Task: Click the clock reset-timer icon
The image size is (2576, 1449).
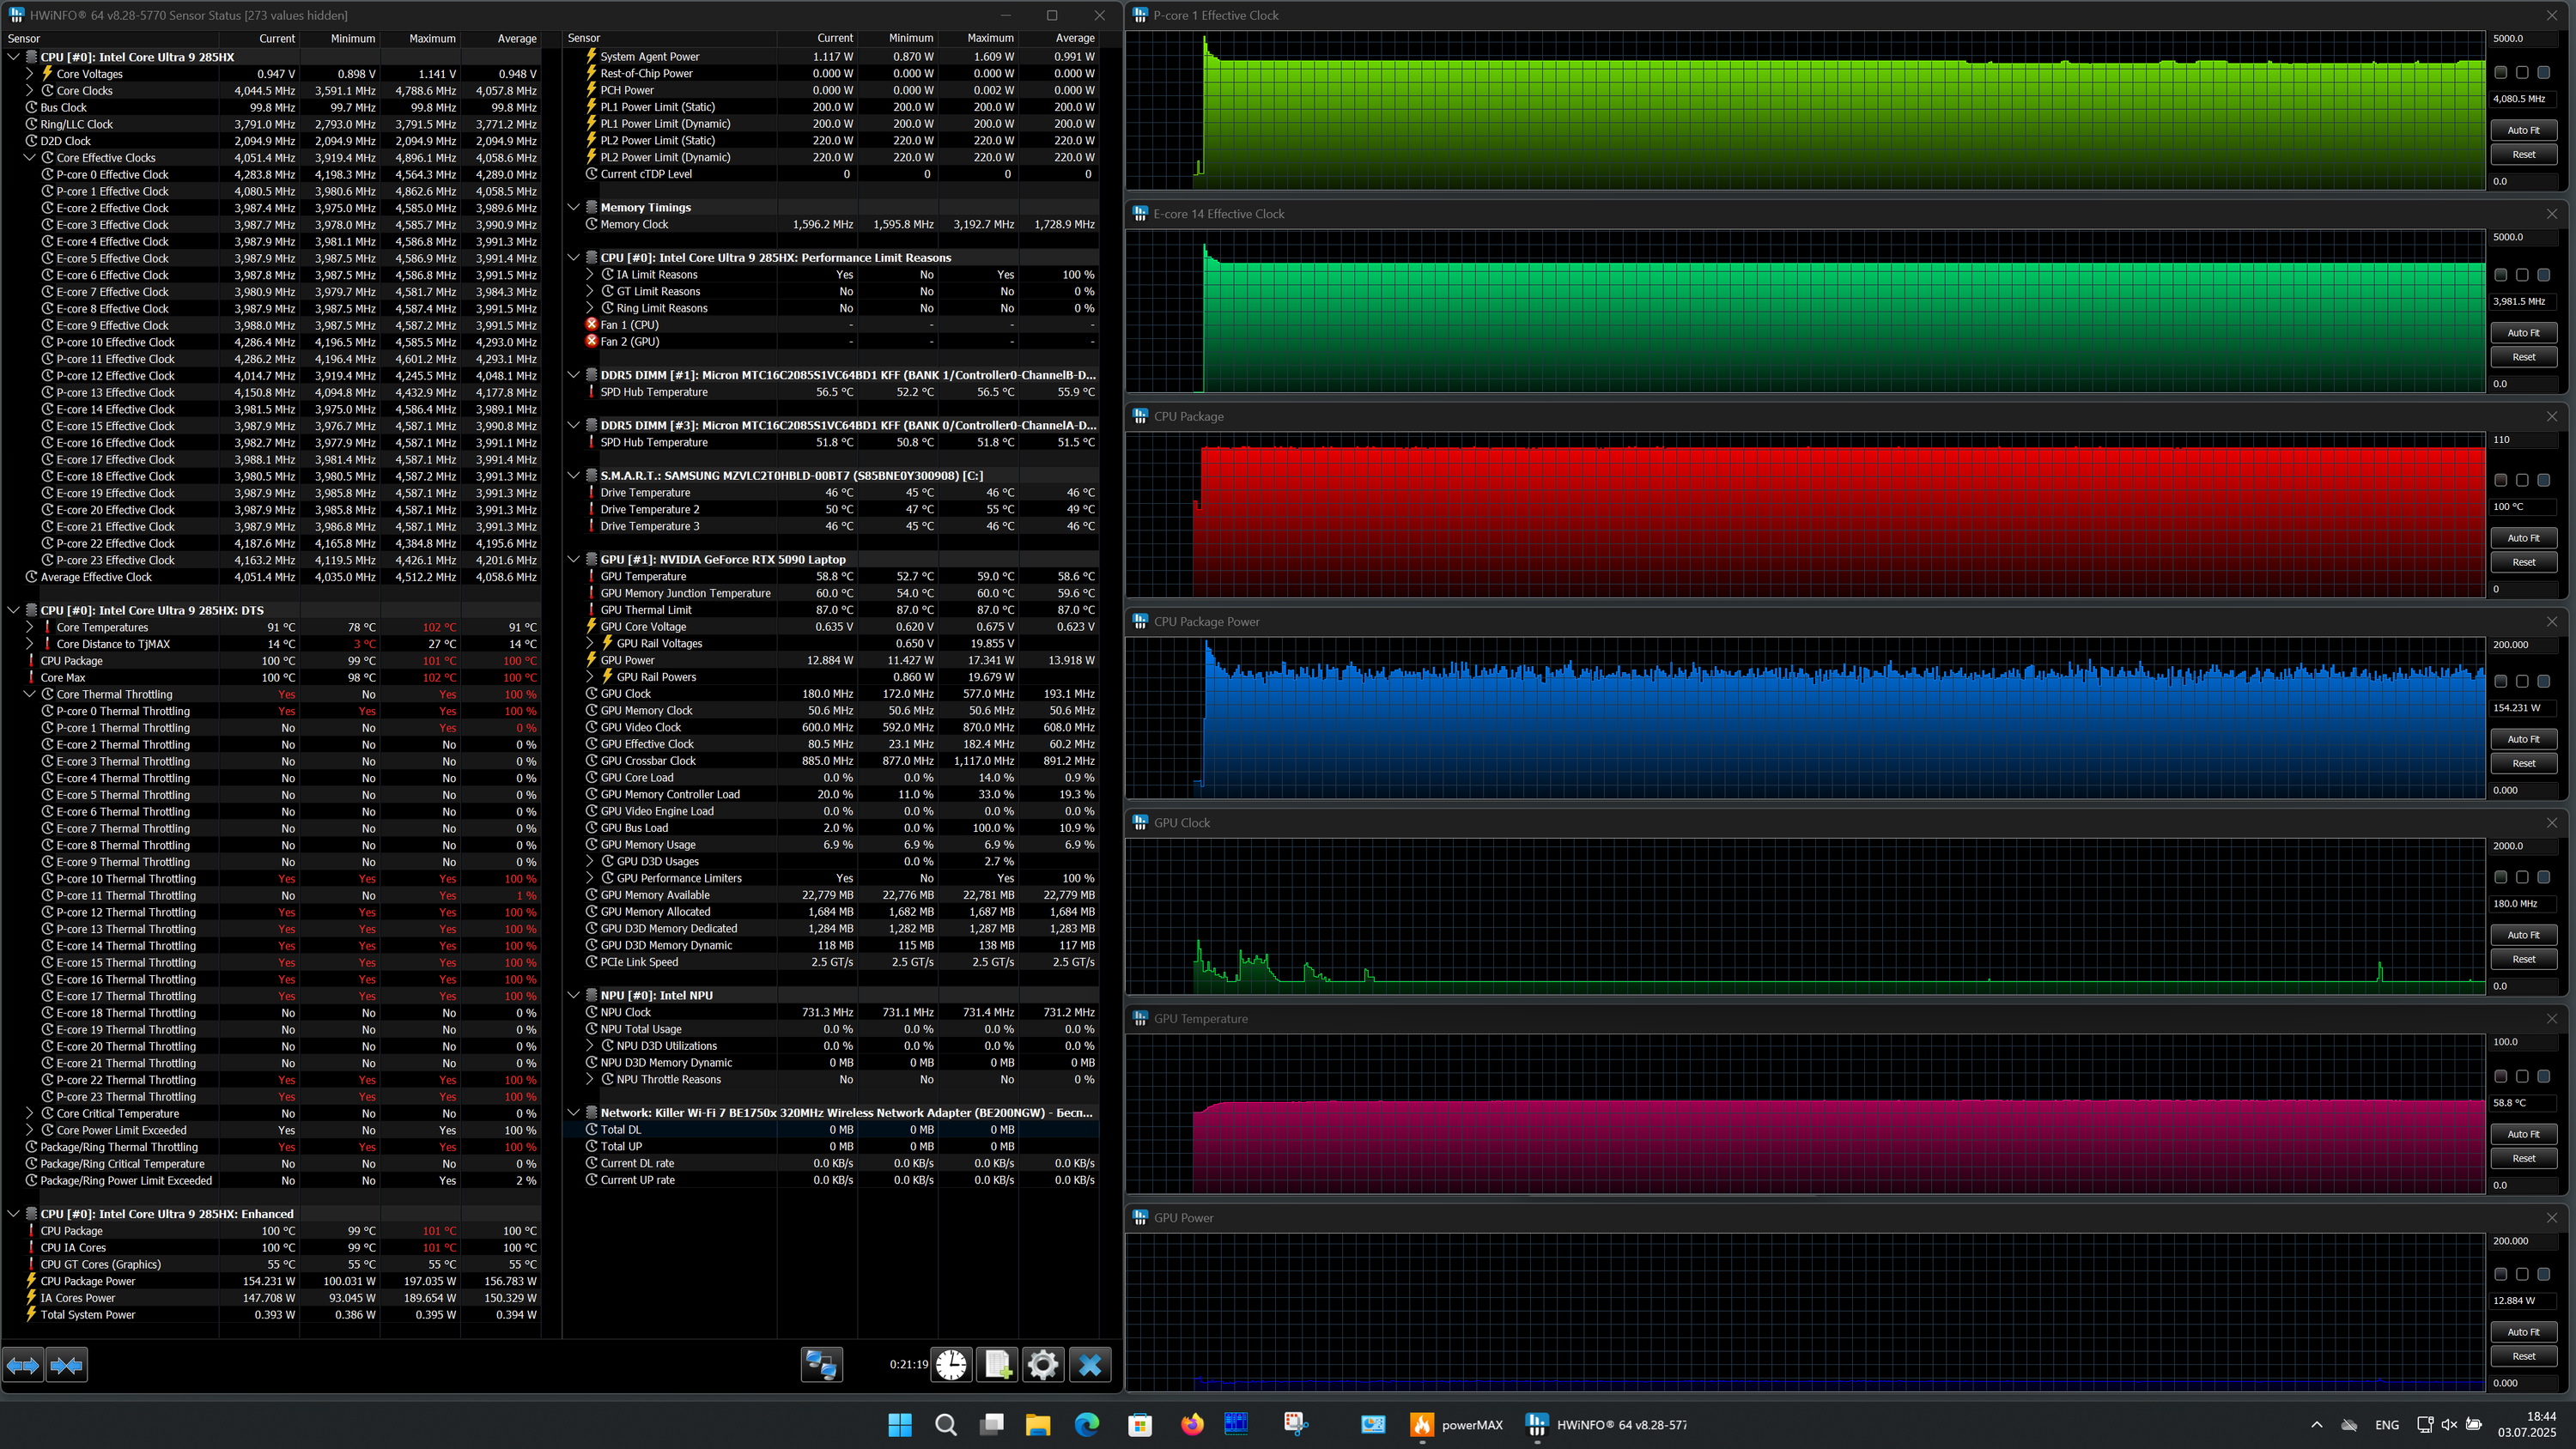Action: pyautogui.click(x=951, y=1364)
